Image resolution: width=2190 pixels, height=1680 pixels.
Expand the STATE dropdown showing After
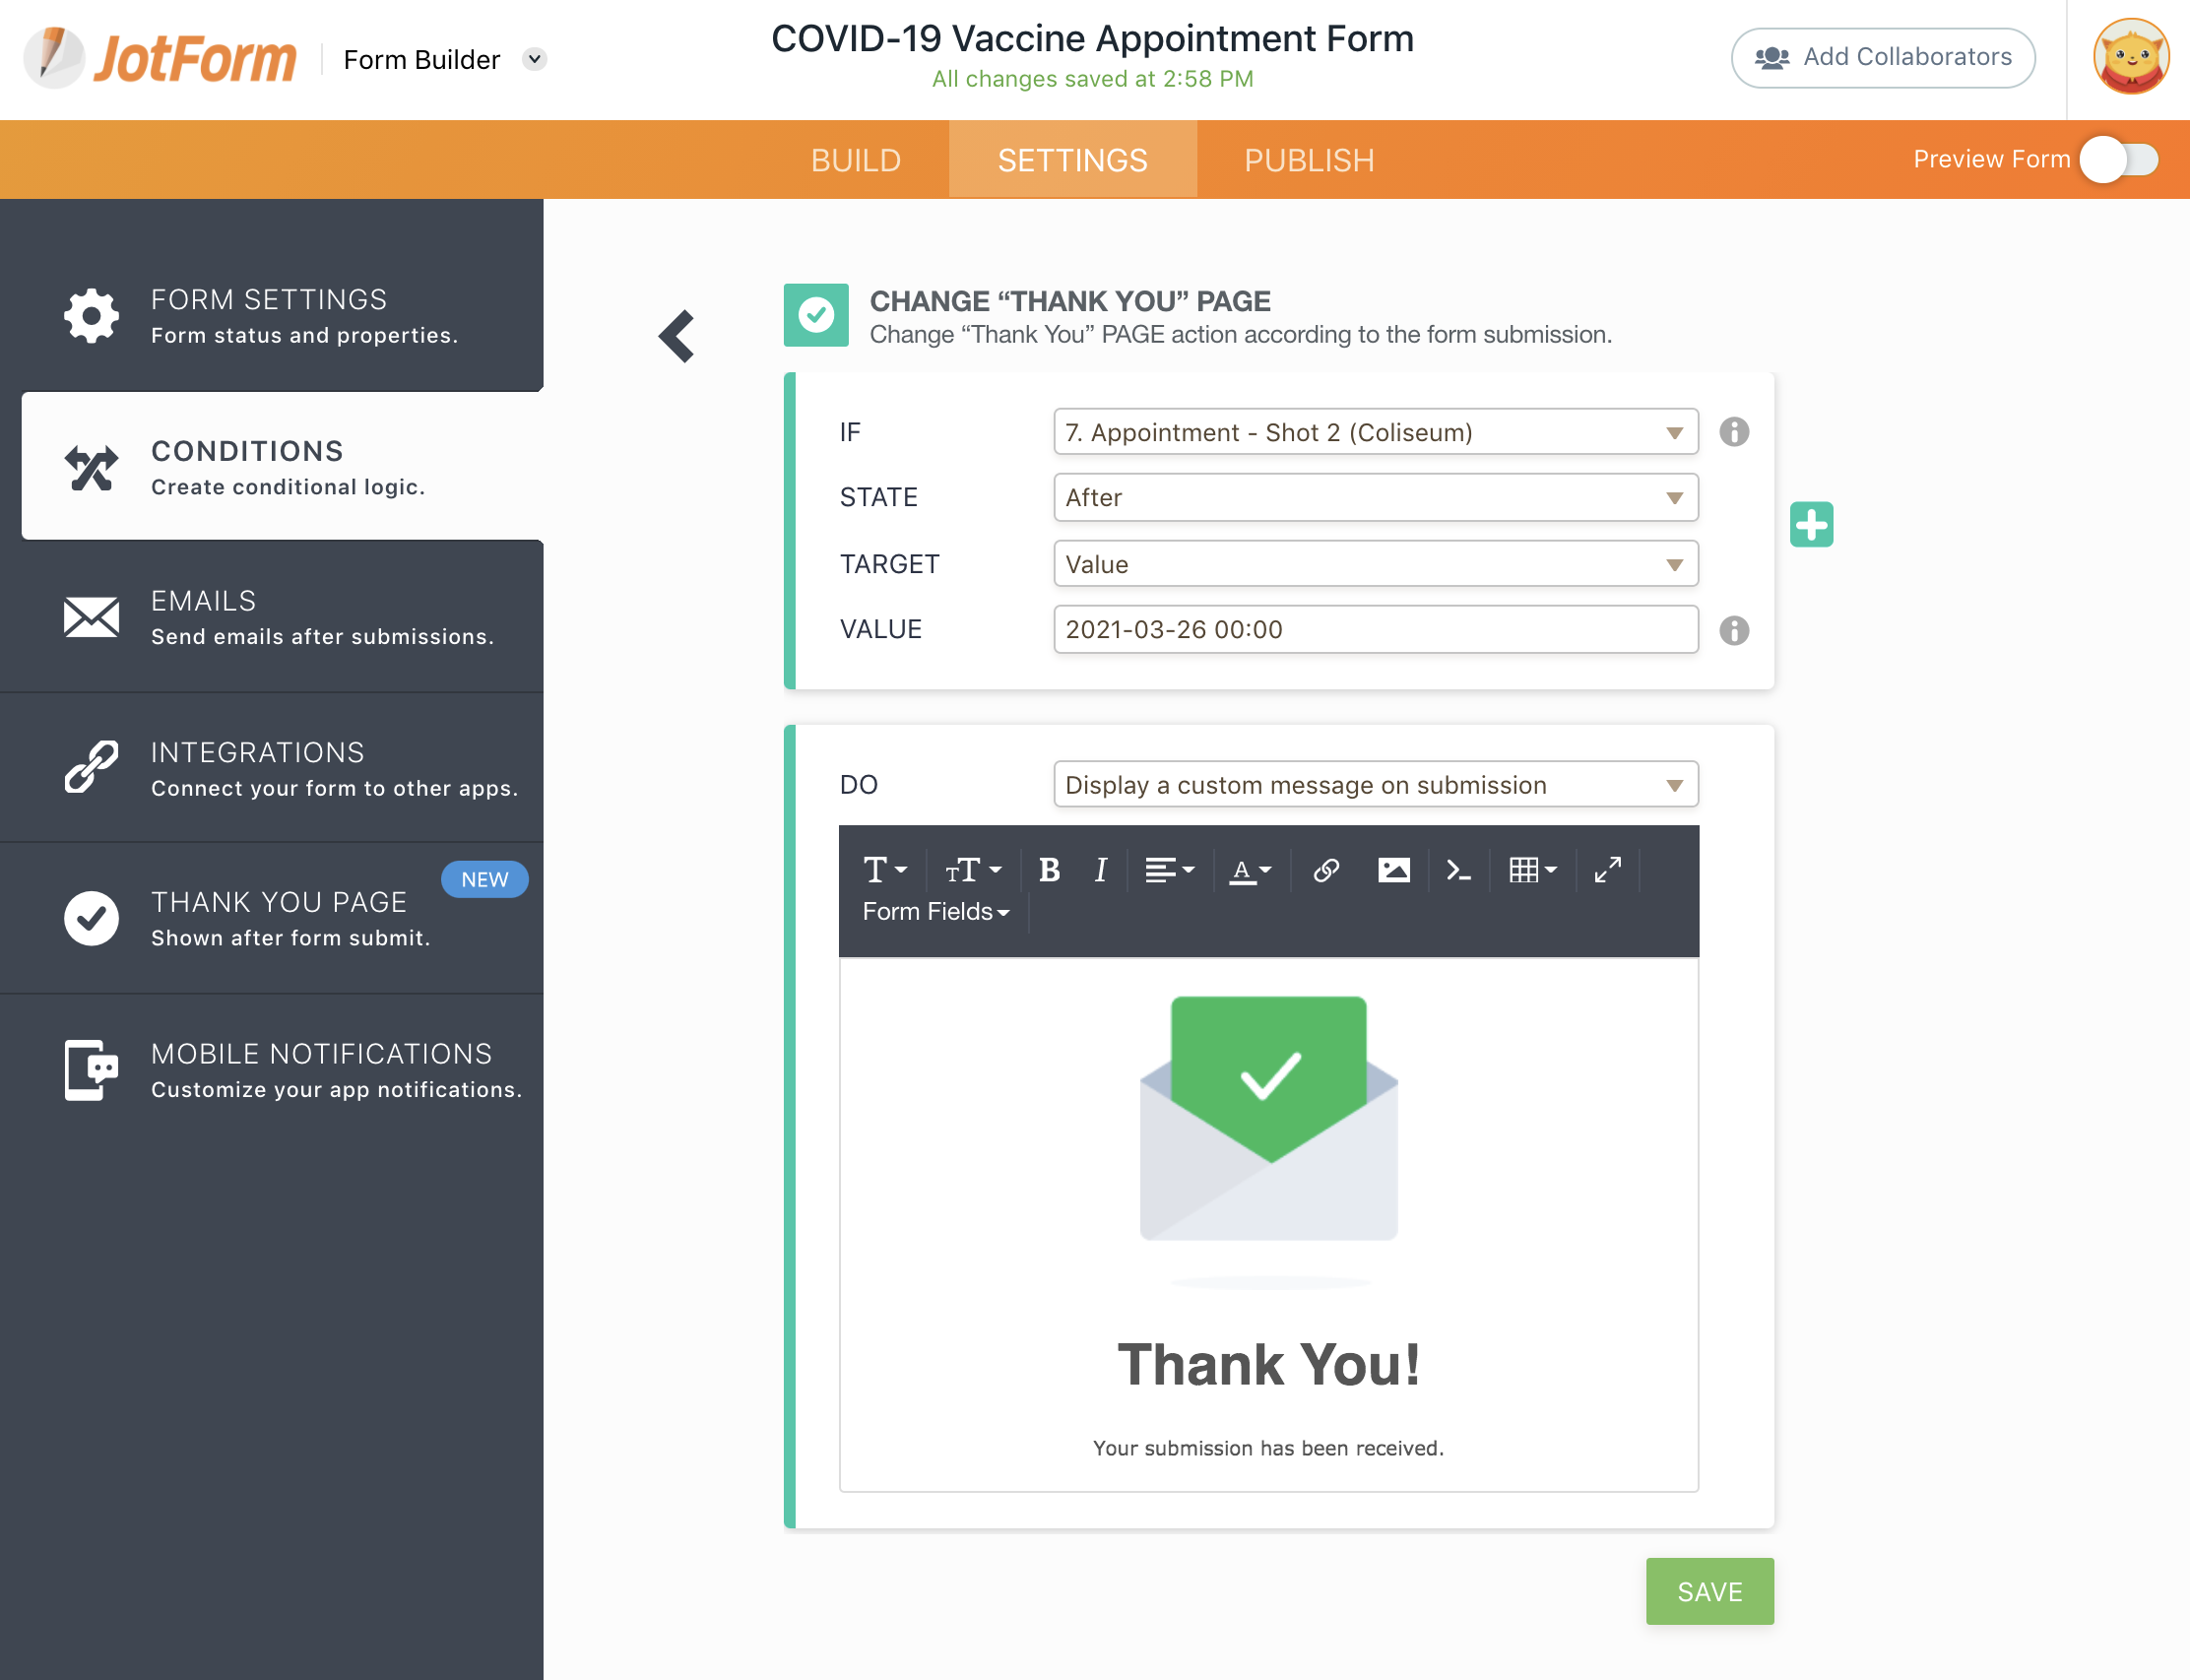[x=1375, y=498]
